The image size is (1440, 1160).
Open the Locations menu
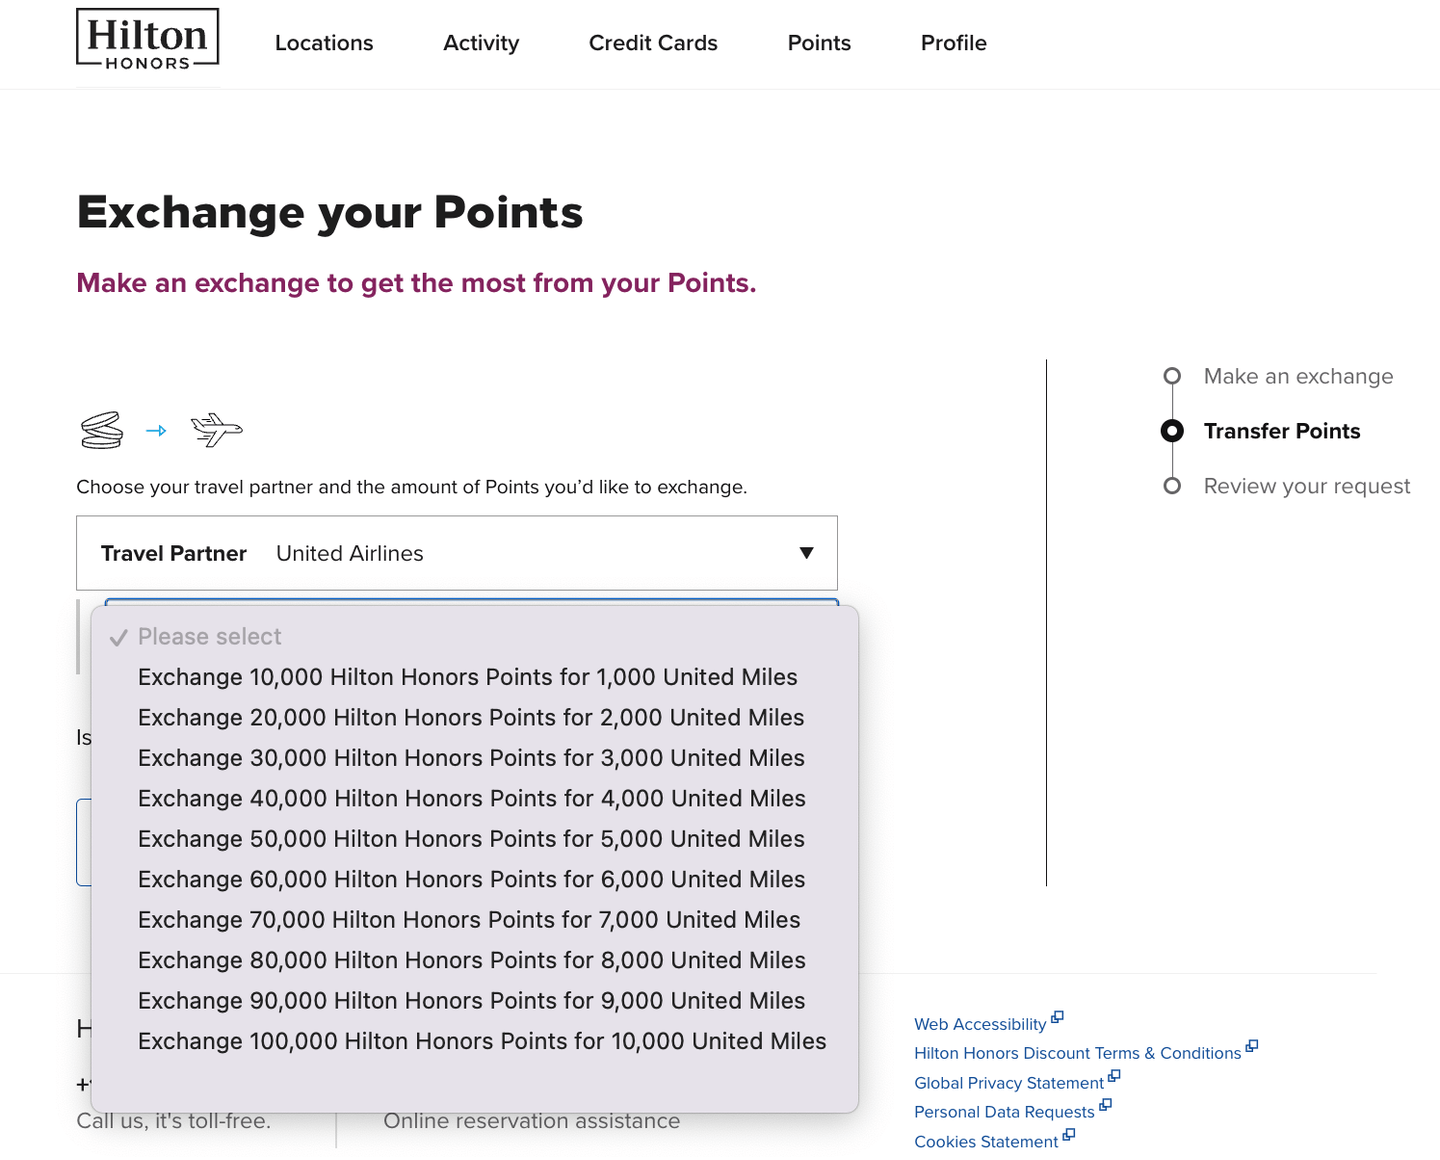pyautogui.click(x=324, y=43)
